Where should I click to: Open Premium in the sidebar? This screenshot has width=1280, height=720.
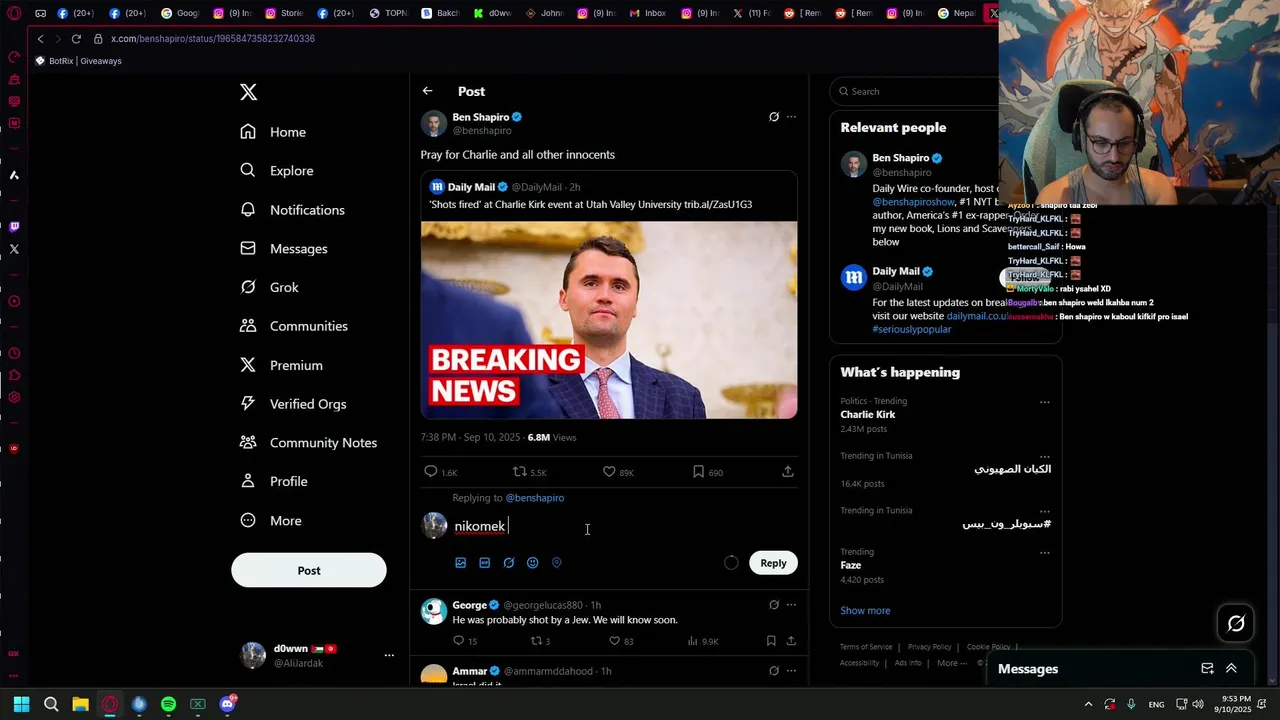pos(281,365)
